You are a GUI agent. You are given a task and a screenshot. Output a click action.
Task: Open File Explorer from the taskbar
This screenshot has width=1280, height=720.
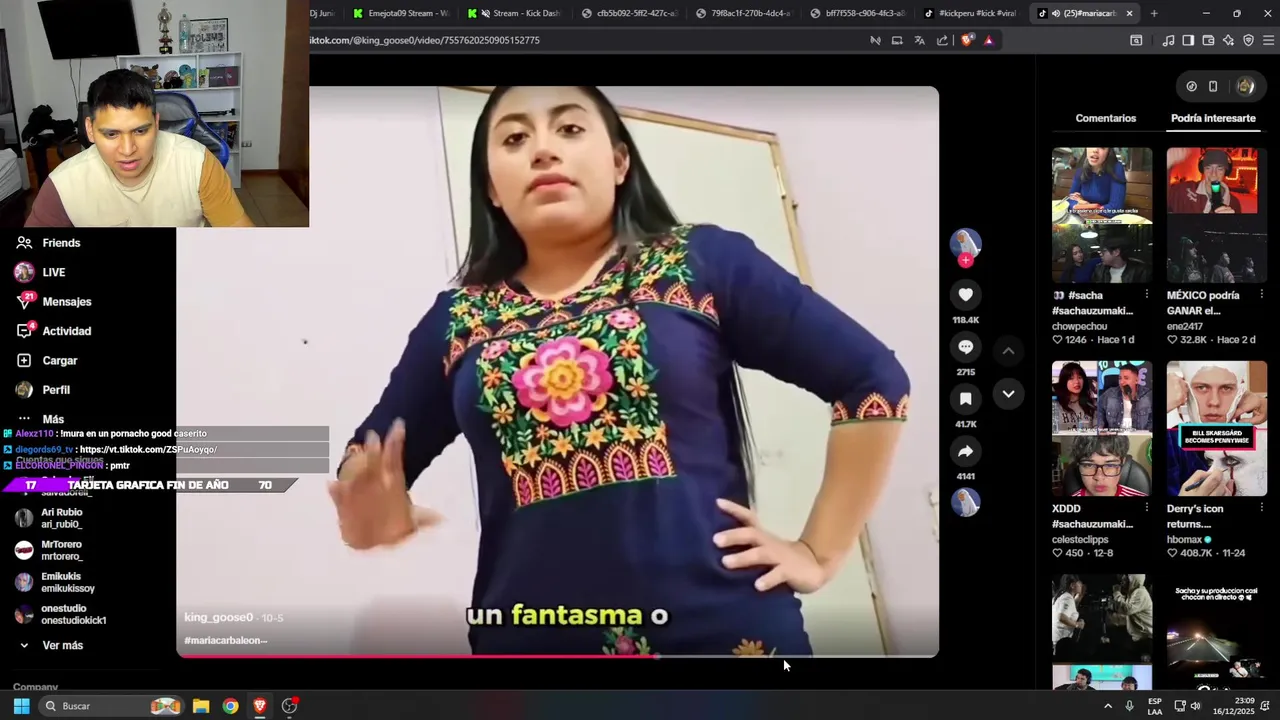201,706
